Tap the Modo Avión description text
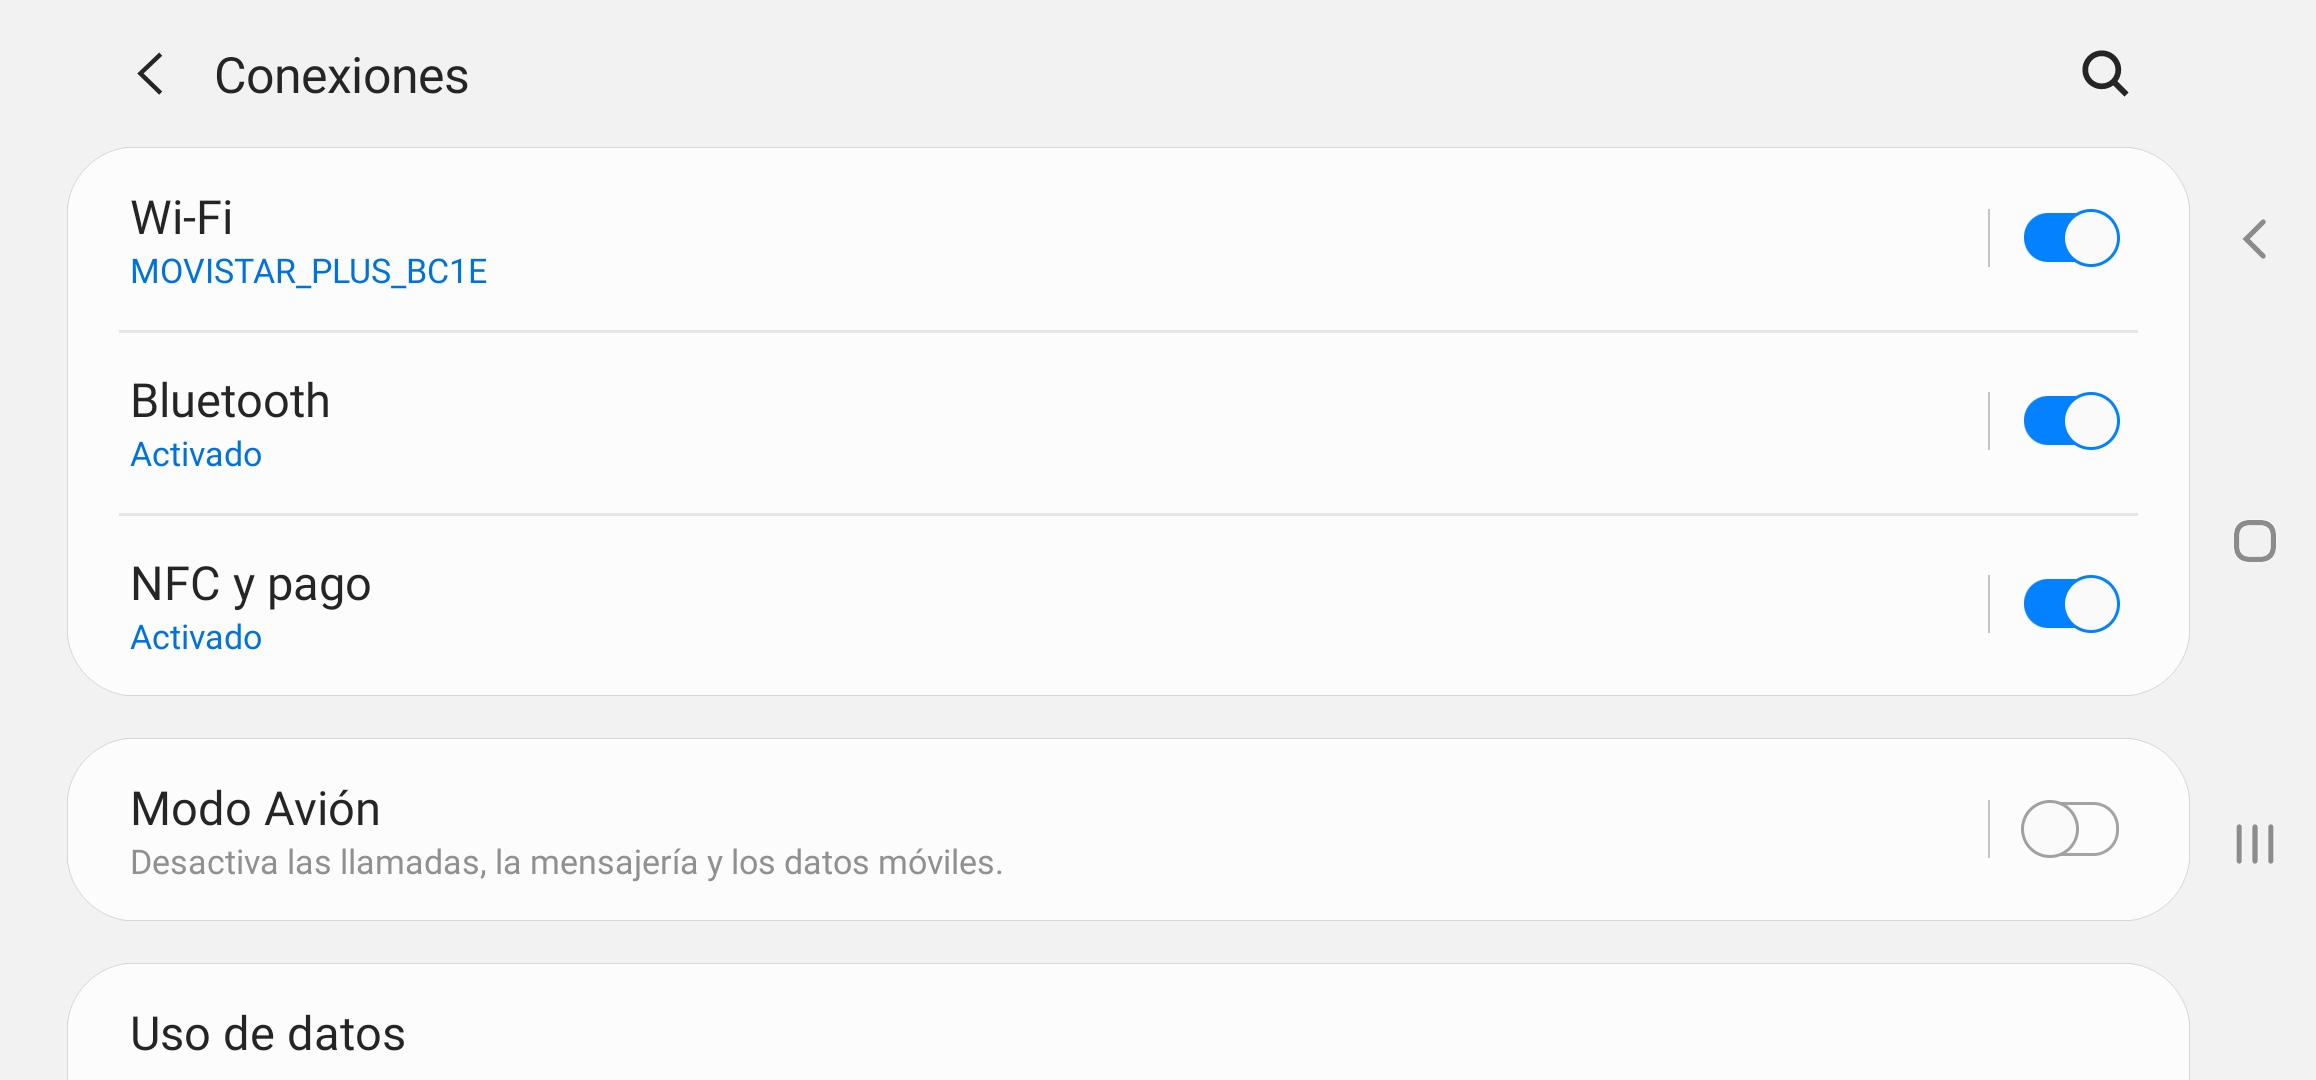 [x=566, y=862]
